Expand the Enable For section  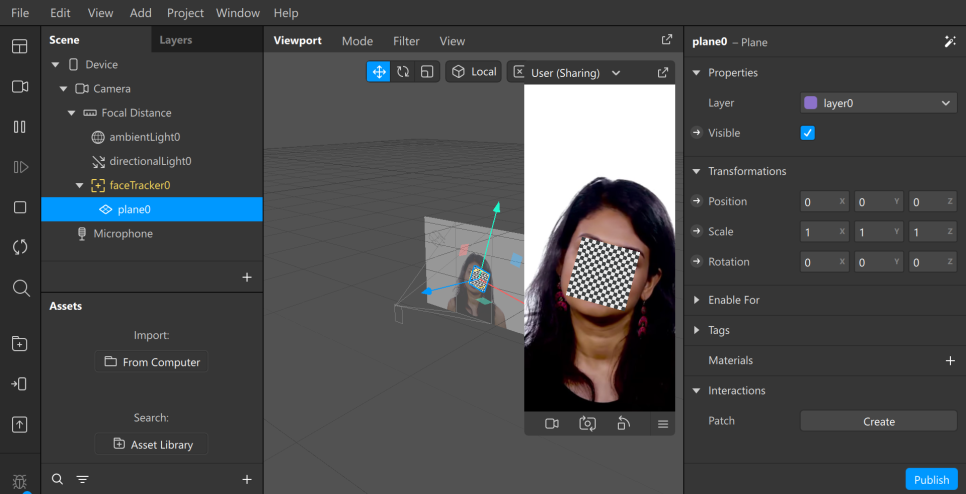click(697, 300)
